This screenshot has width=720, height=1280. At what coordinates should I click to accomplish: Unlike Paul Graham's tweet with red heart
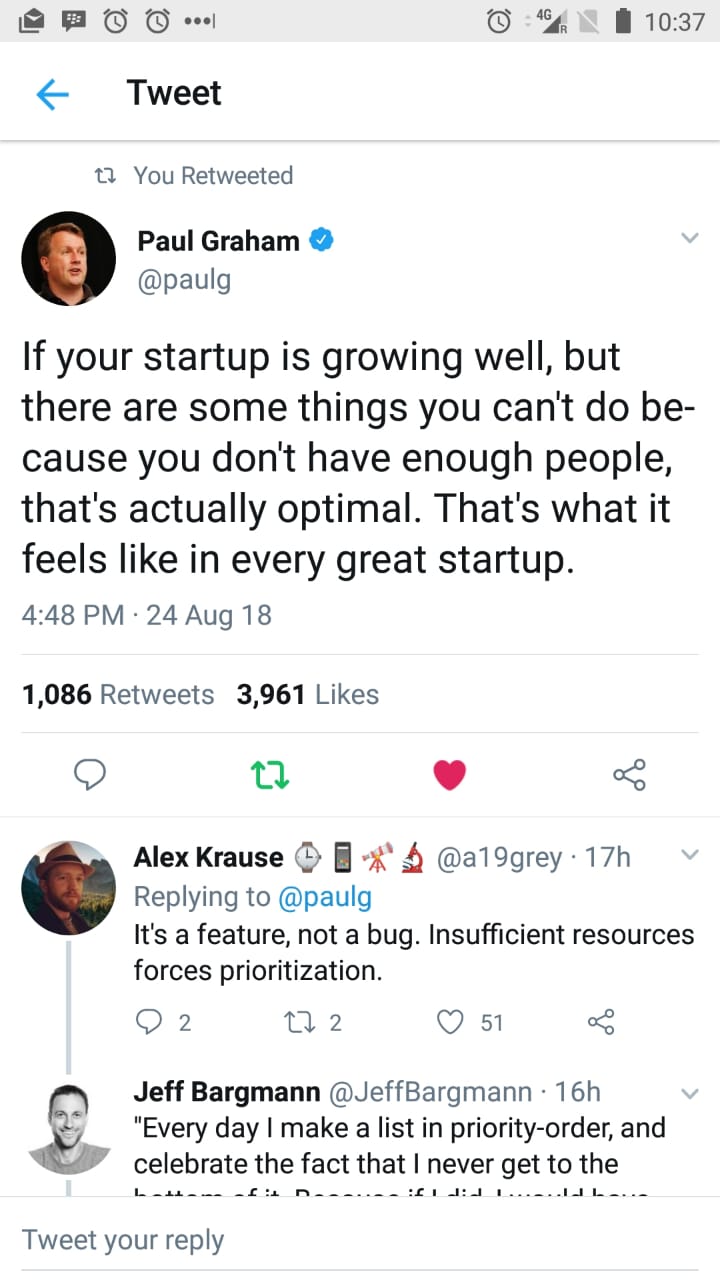point(449,774)
